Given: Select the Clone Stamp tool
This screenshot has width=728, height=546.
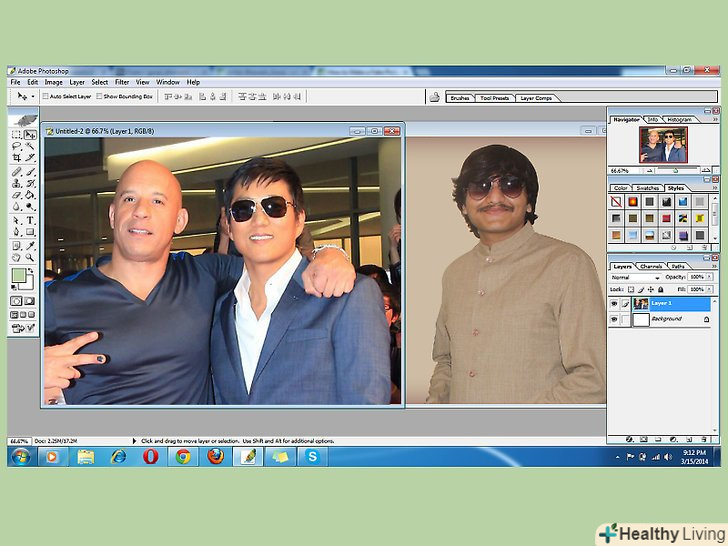Looking at the screenshot, I should 17,183.
